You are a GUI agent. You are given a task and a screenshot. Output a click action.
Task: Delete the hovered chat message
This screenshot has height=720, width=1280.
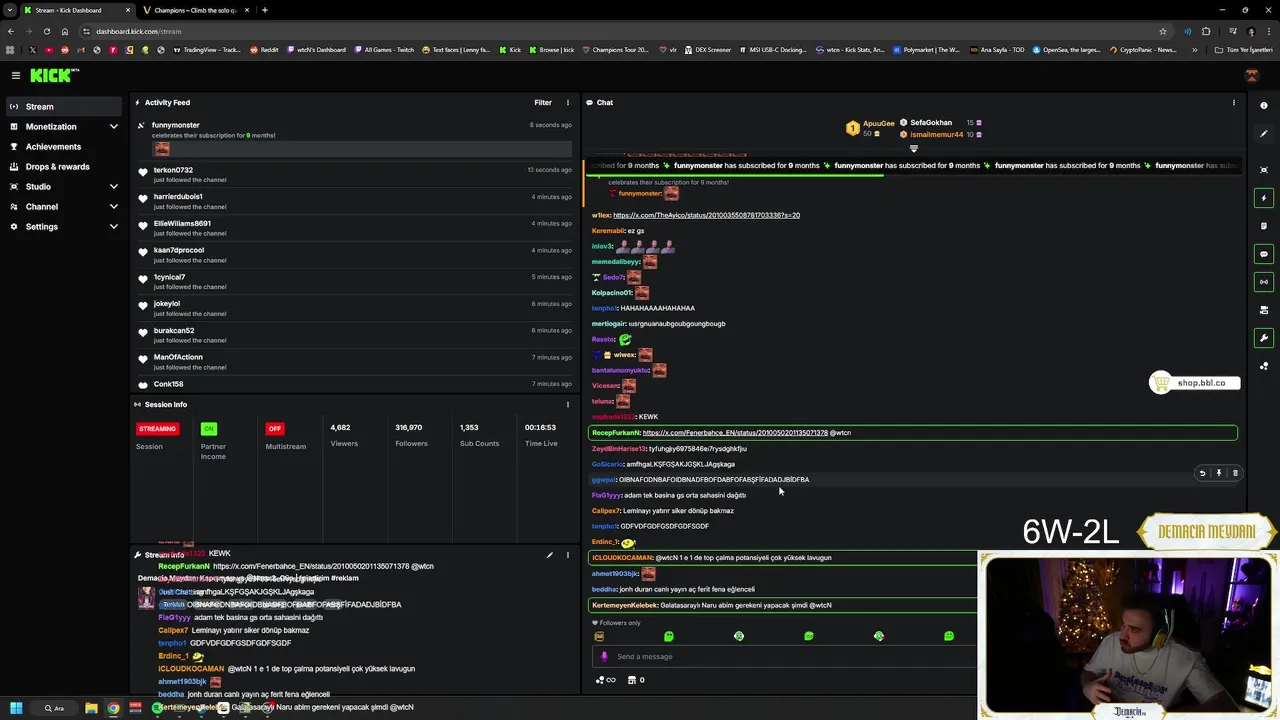click(1235, 473)
